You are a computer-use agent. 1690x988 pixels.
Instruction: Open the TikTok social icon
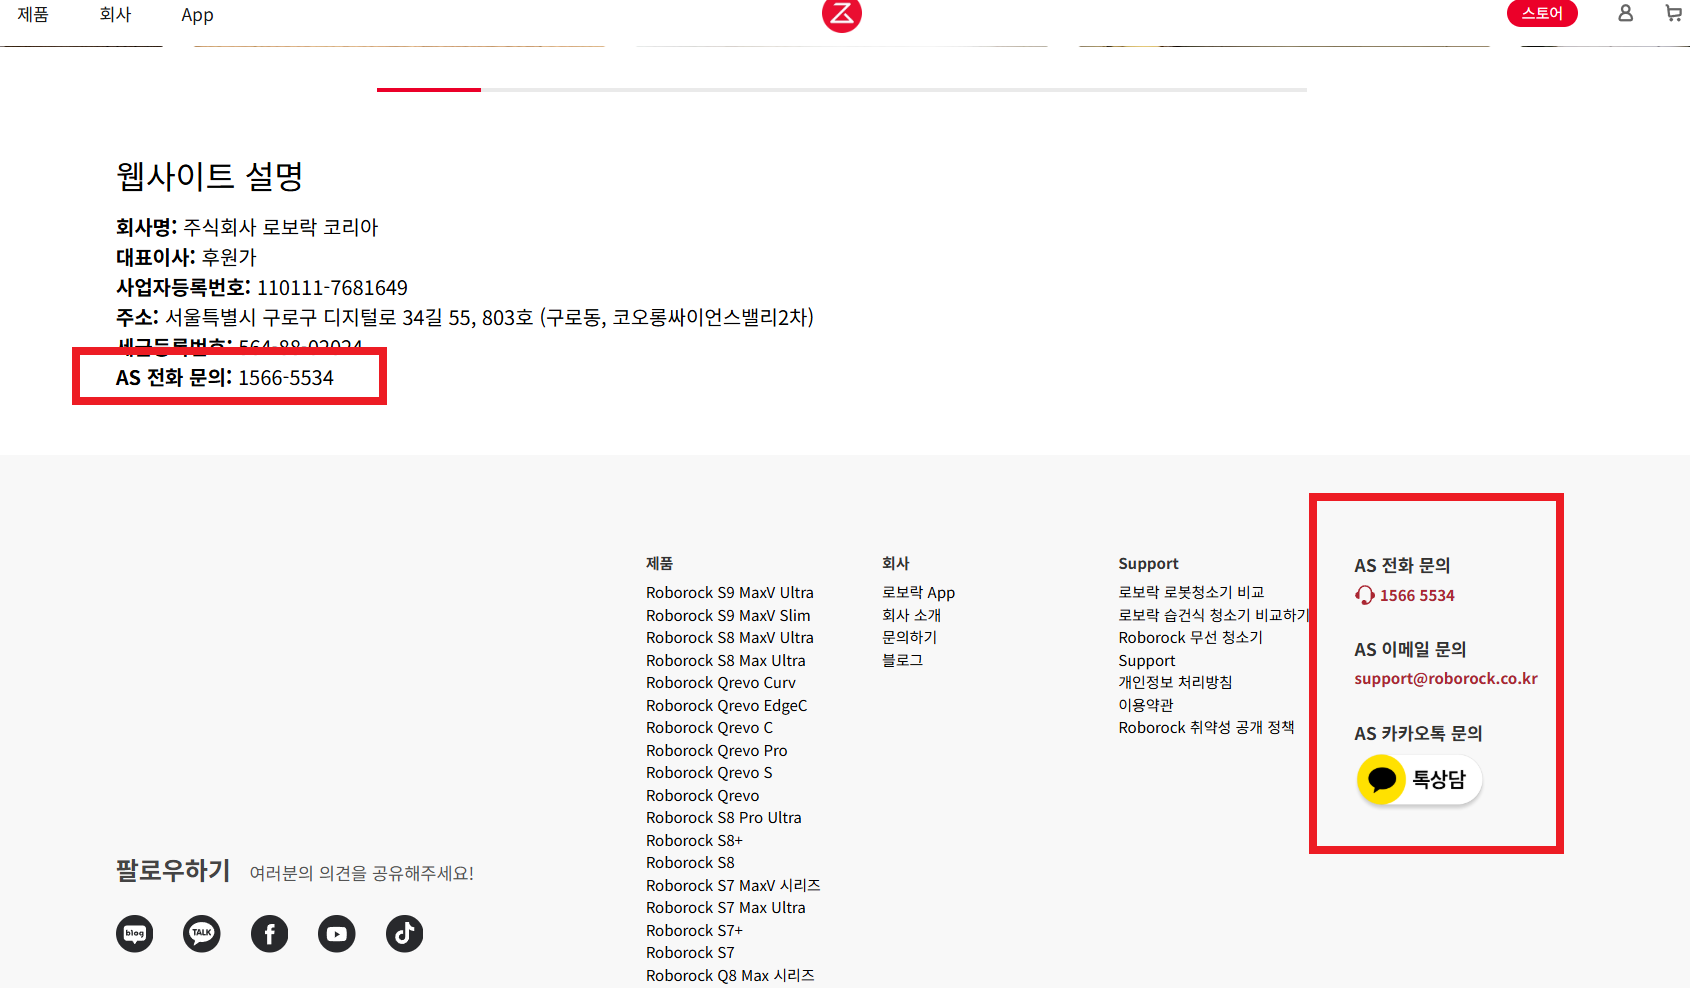405,934
